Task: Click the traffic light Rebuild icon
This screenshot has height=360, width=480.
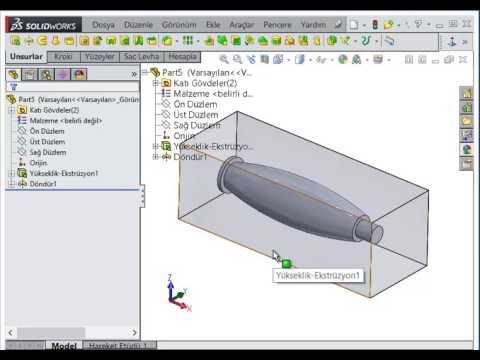Action: tap(375, 25)
